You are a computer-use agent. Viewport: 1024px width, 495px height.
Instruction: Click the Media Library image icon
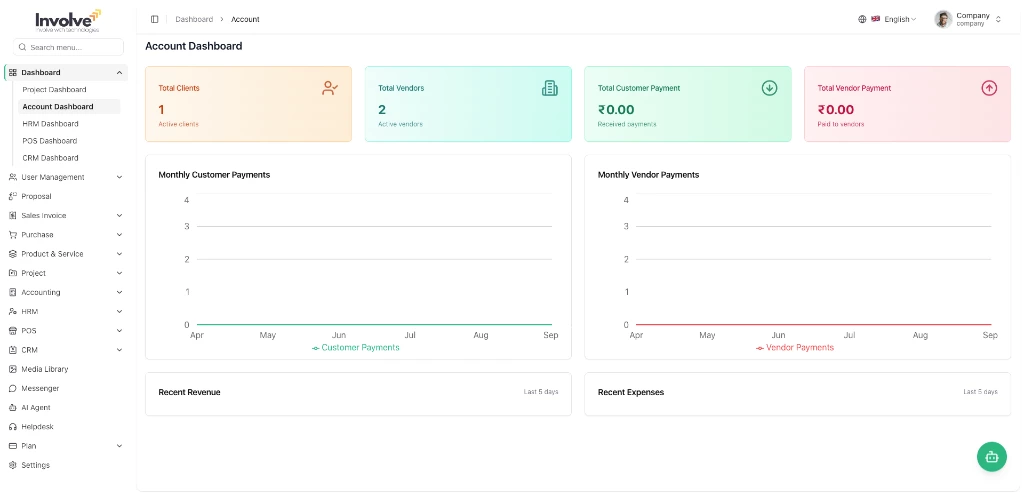pos(12,369)
